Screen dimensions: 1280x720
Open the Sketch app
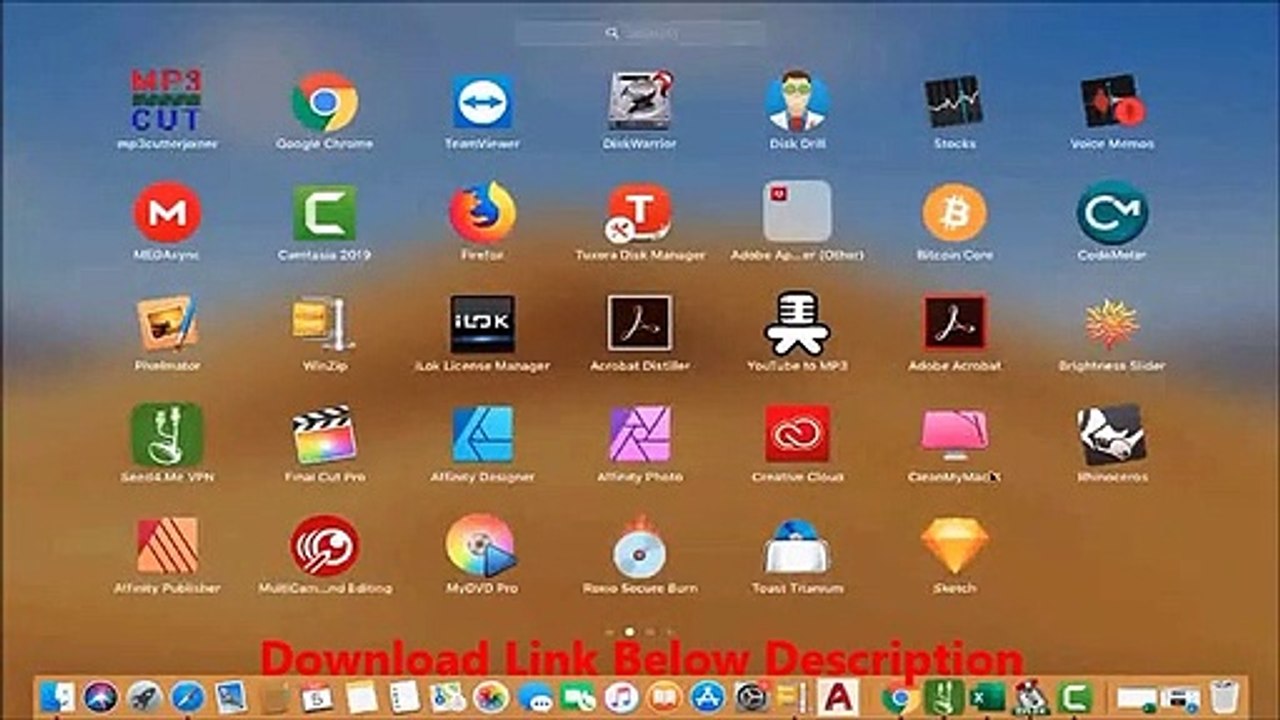954,545
